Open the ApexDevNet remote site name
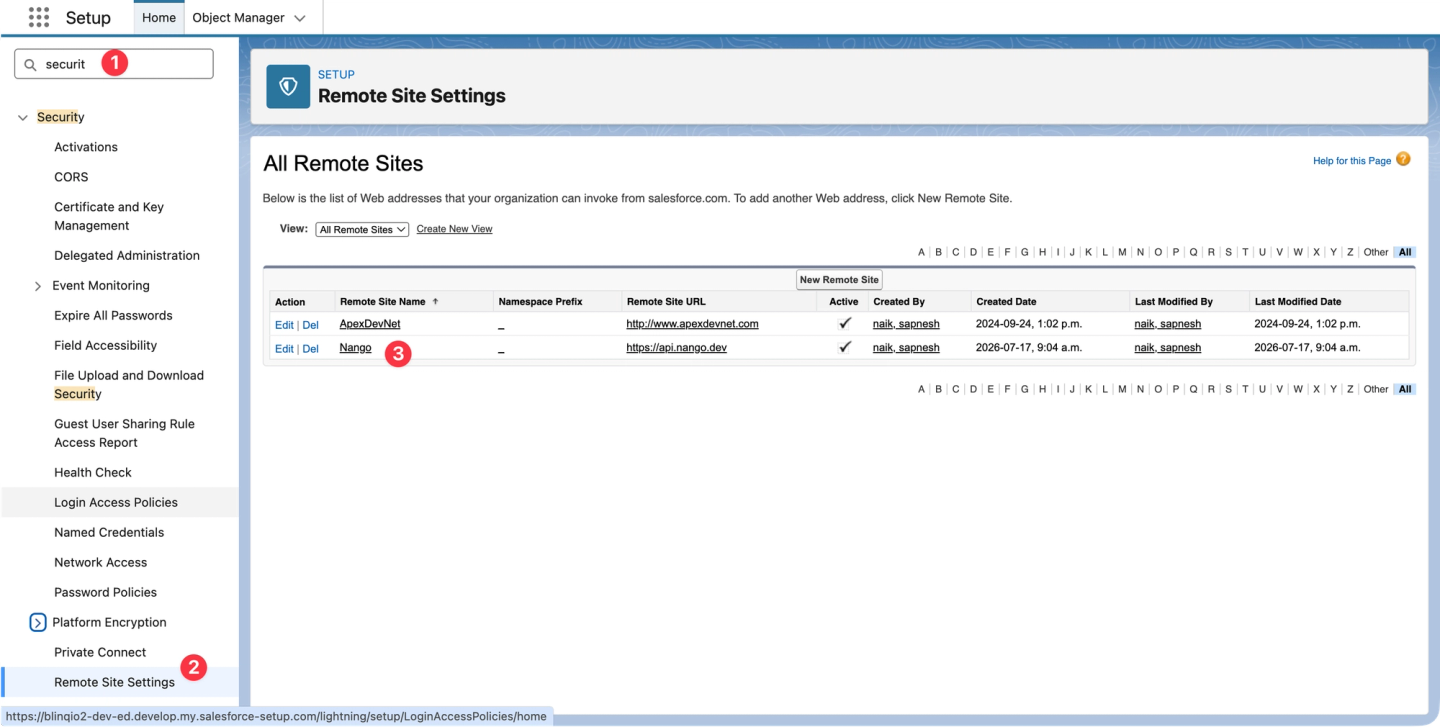This screenshot has height=727, width=1440. [370, 324]
